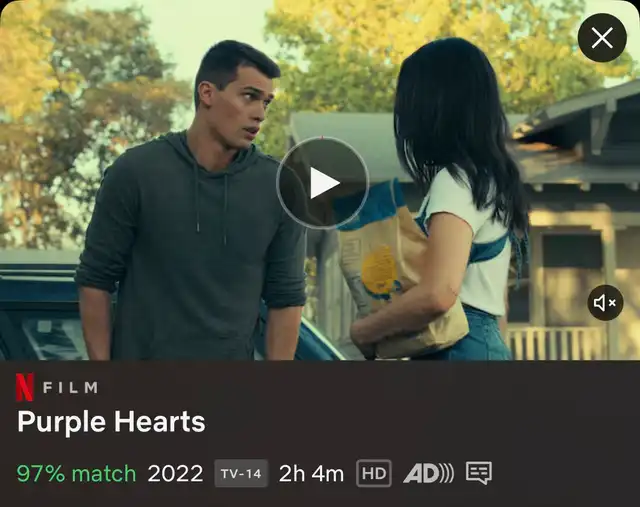Open the Purple Hearts title
The width and height of the screenshot is (640, 507).
click(111, 422)
